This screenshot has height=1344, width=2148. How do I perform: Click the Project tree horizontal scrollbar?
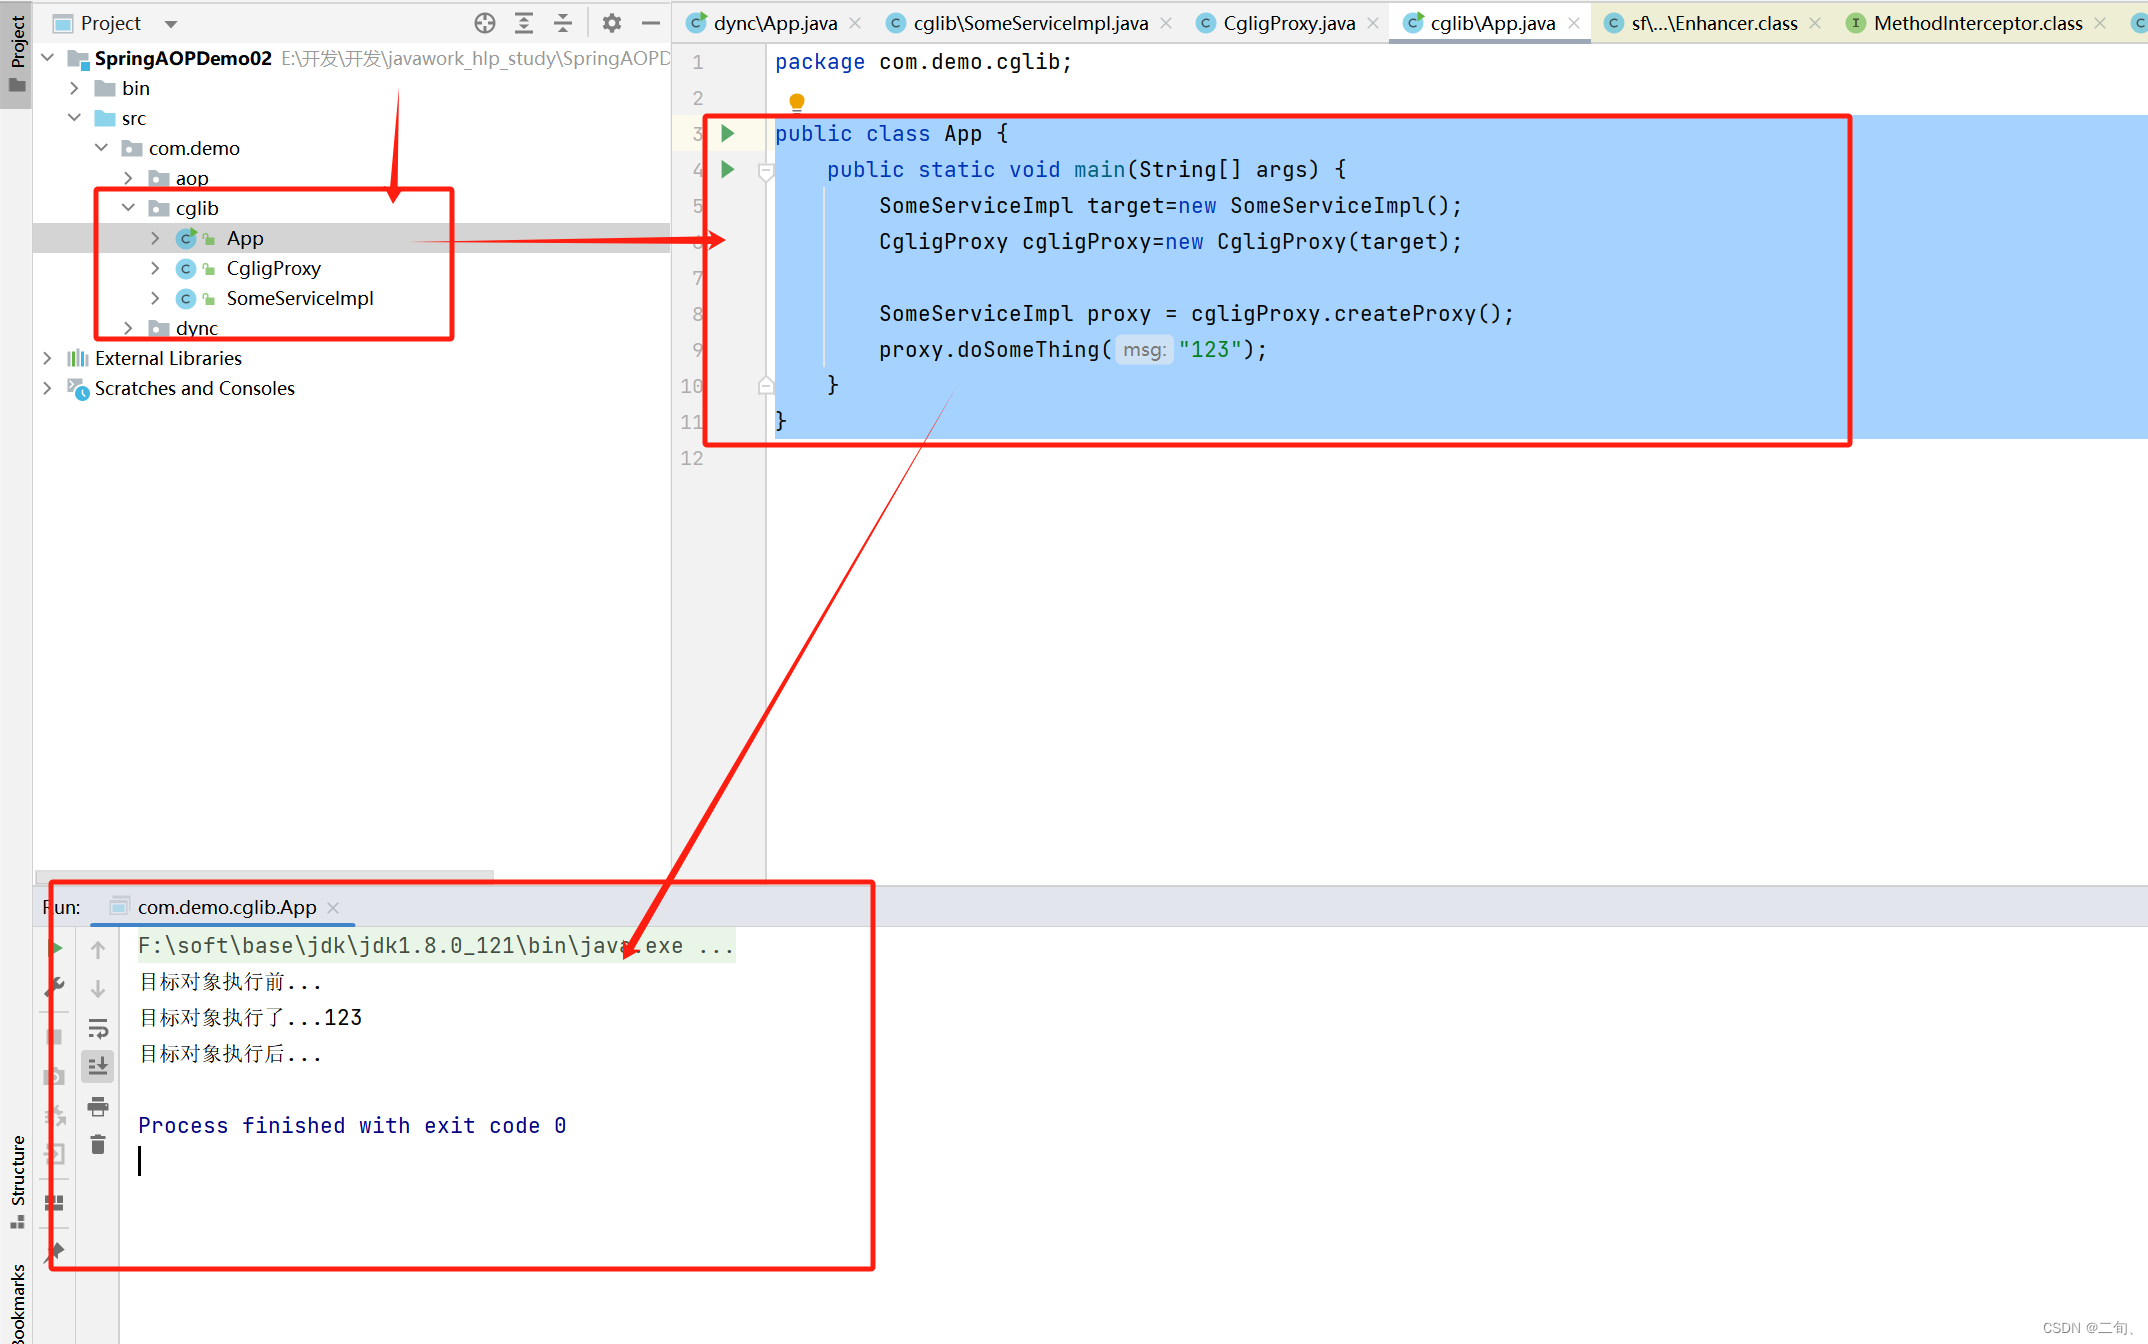(x=265, y=875)
